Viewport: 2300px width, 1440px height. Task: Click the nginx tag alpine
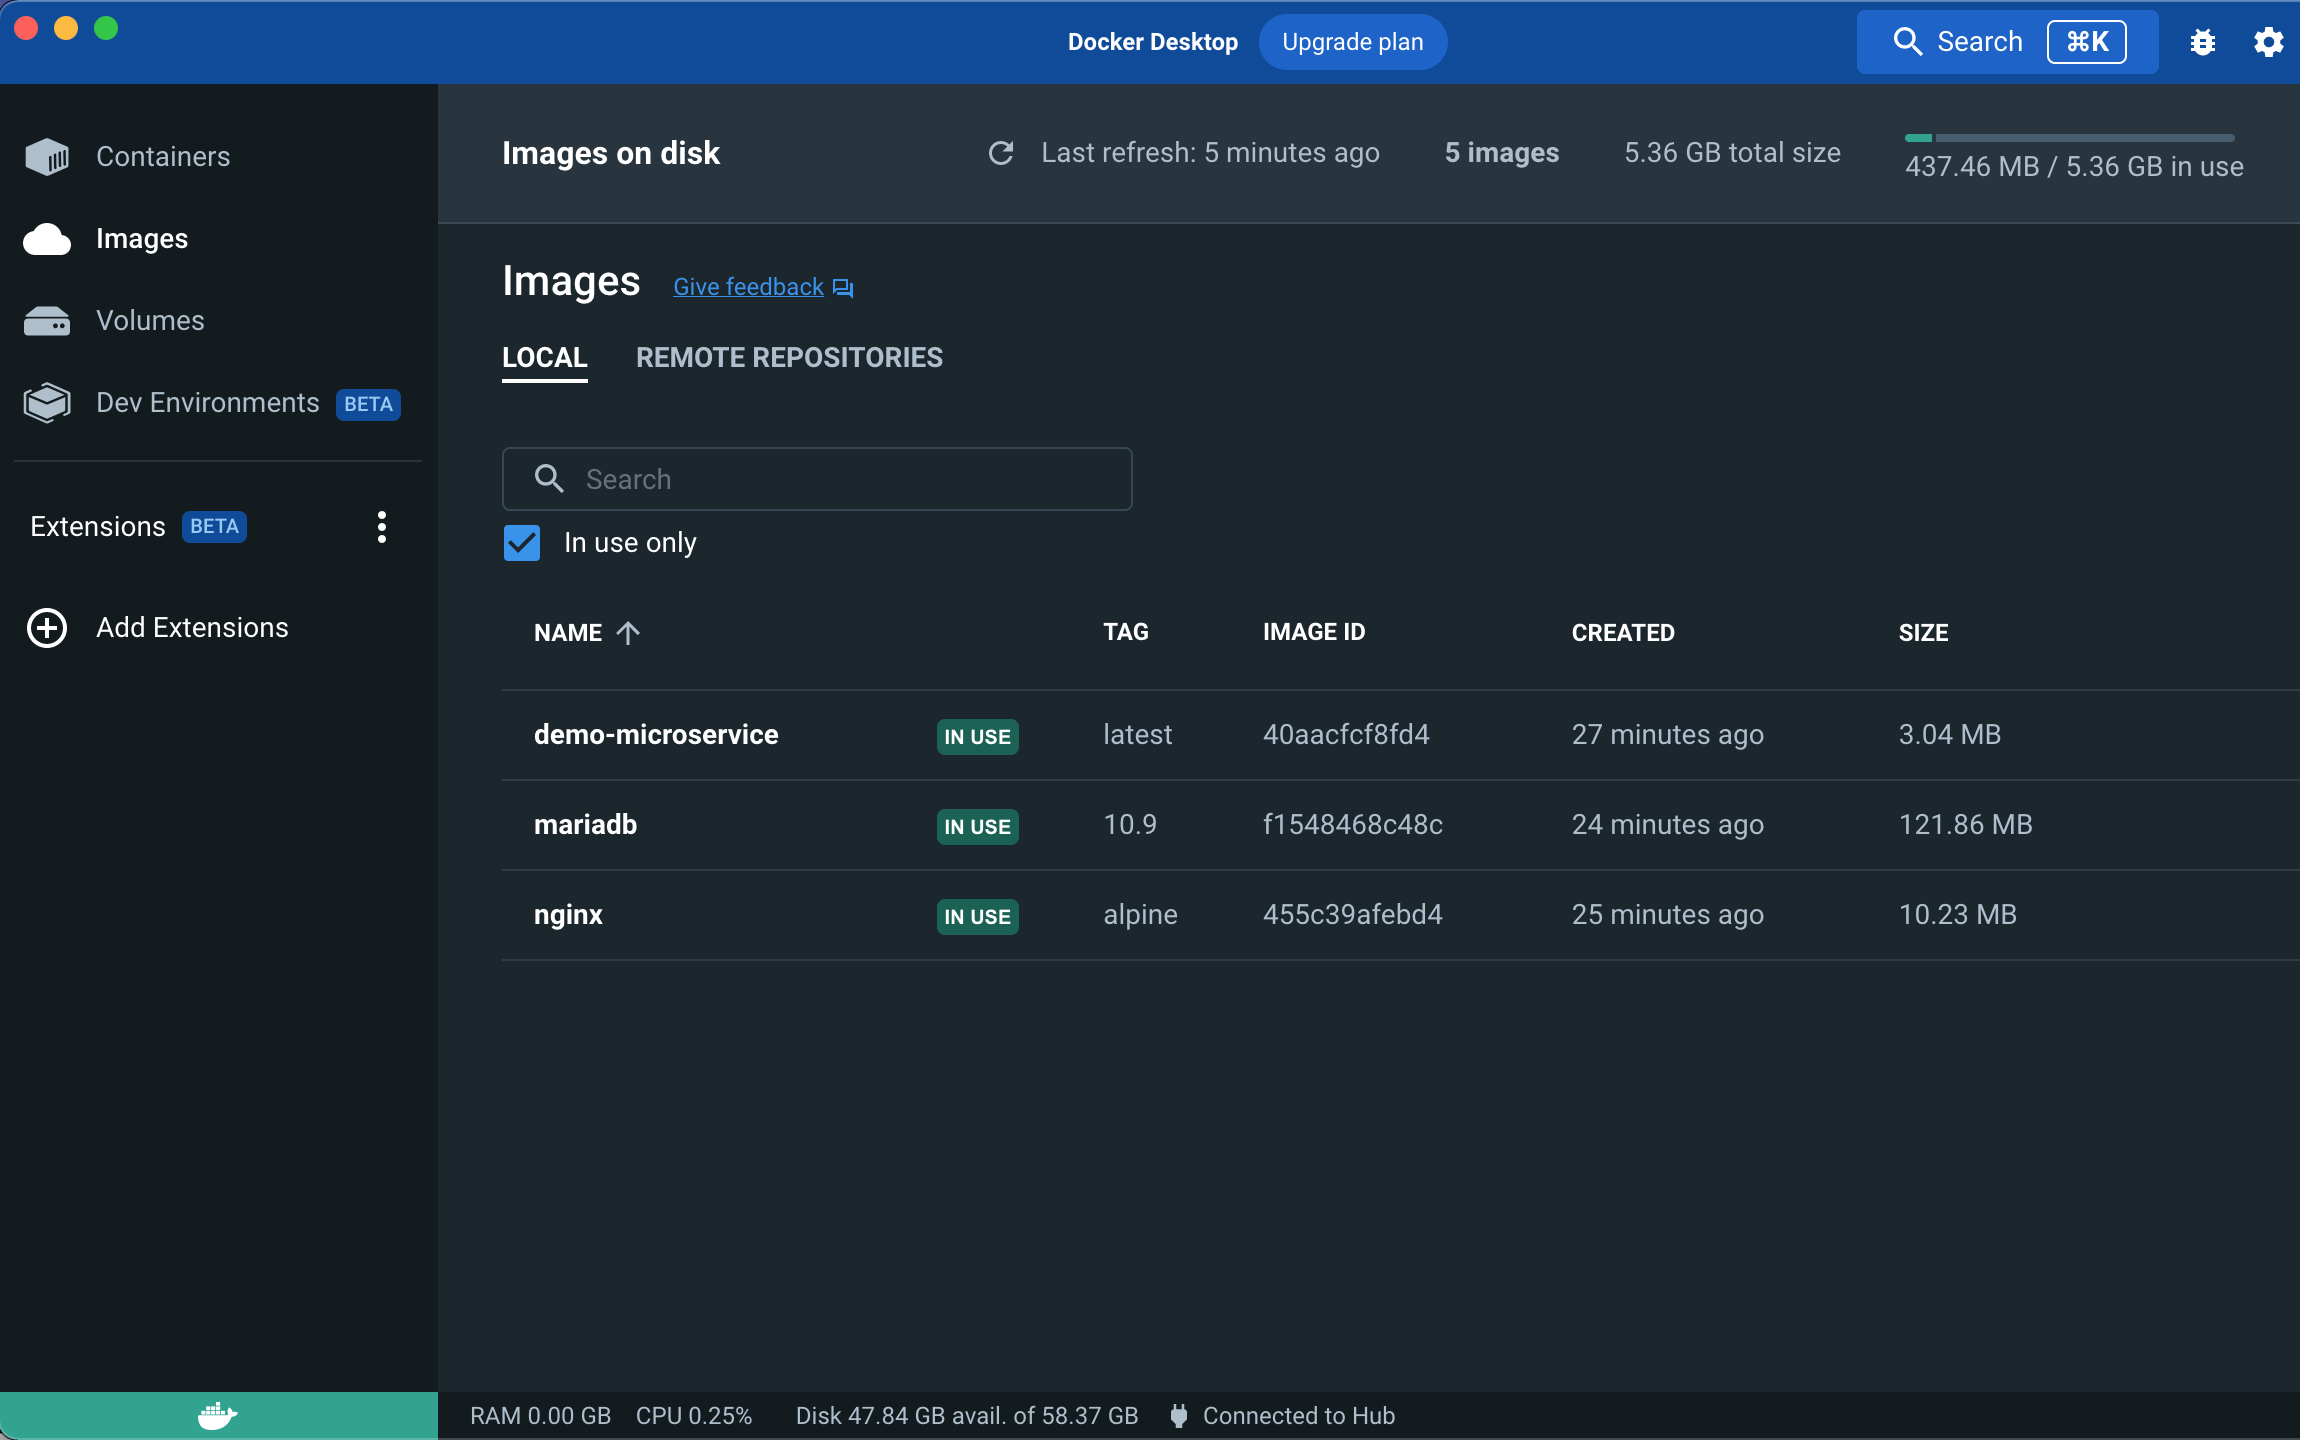click(x=1141, y=915)
